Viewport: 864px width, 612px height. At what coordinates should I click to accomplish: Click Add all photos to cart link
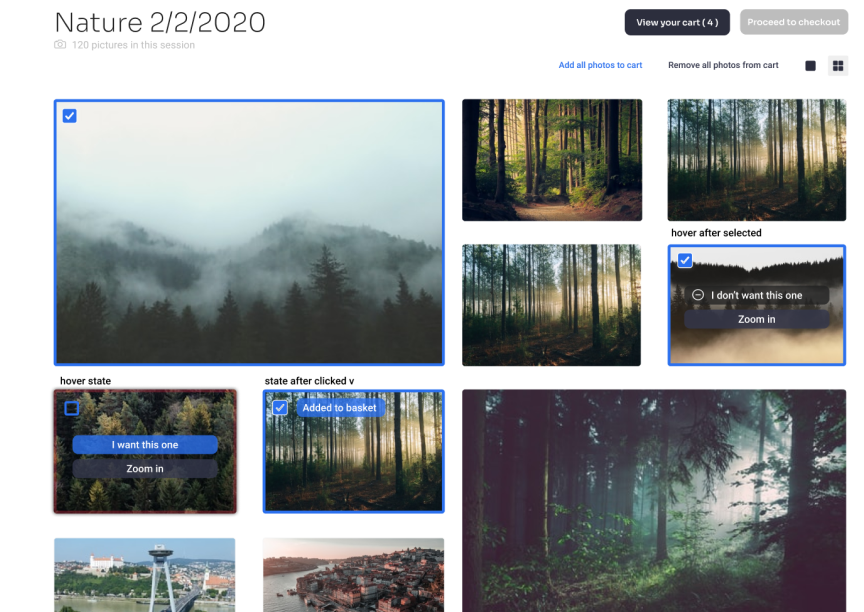[600, 65]
